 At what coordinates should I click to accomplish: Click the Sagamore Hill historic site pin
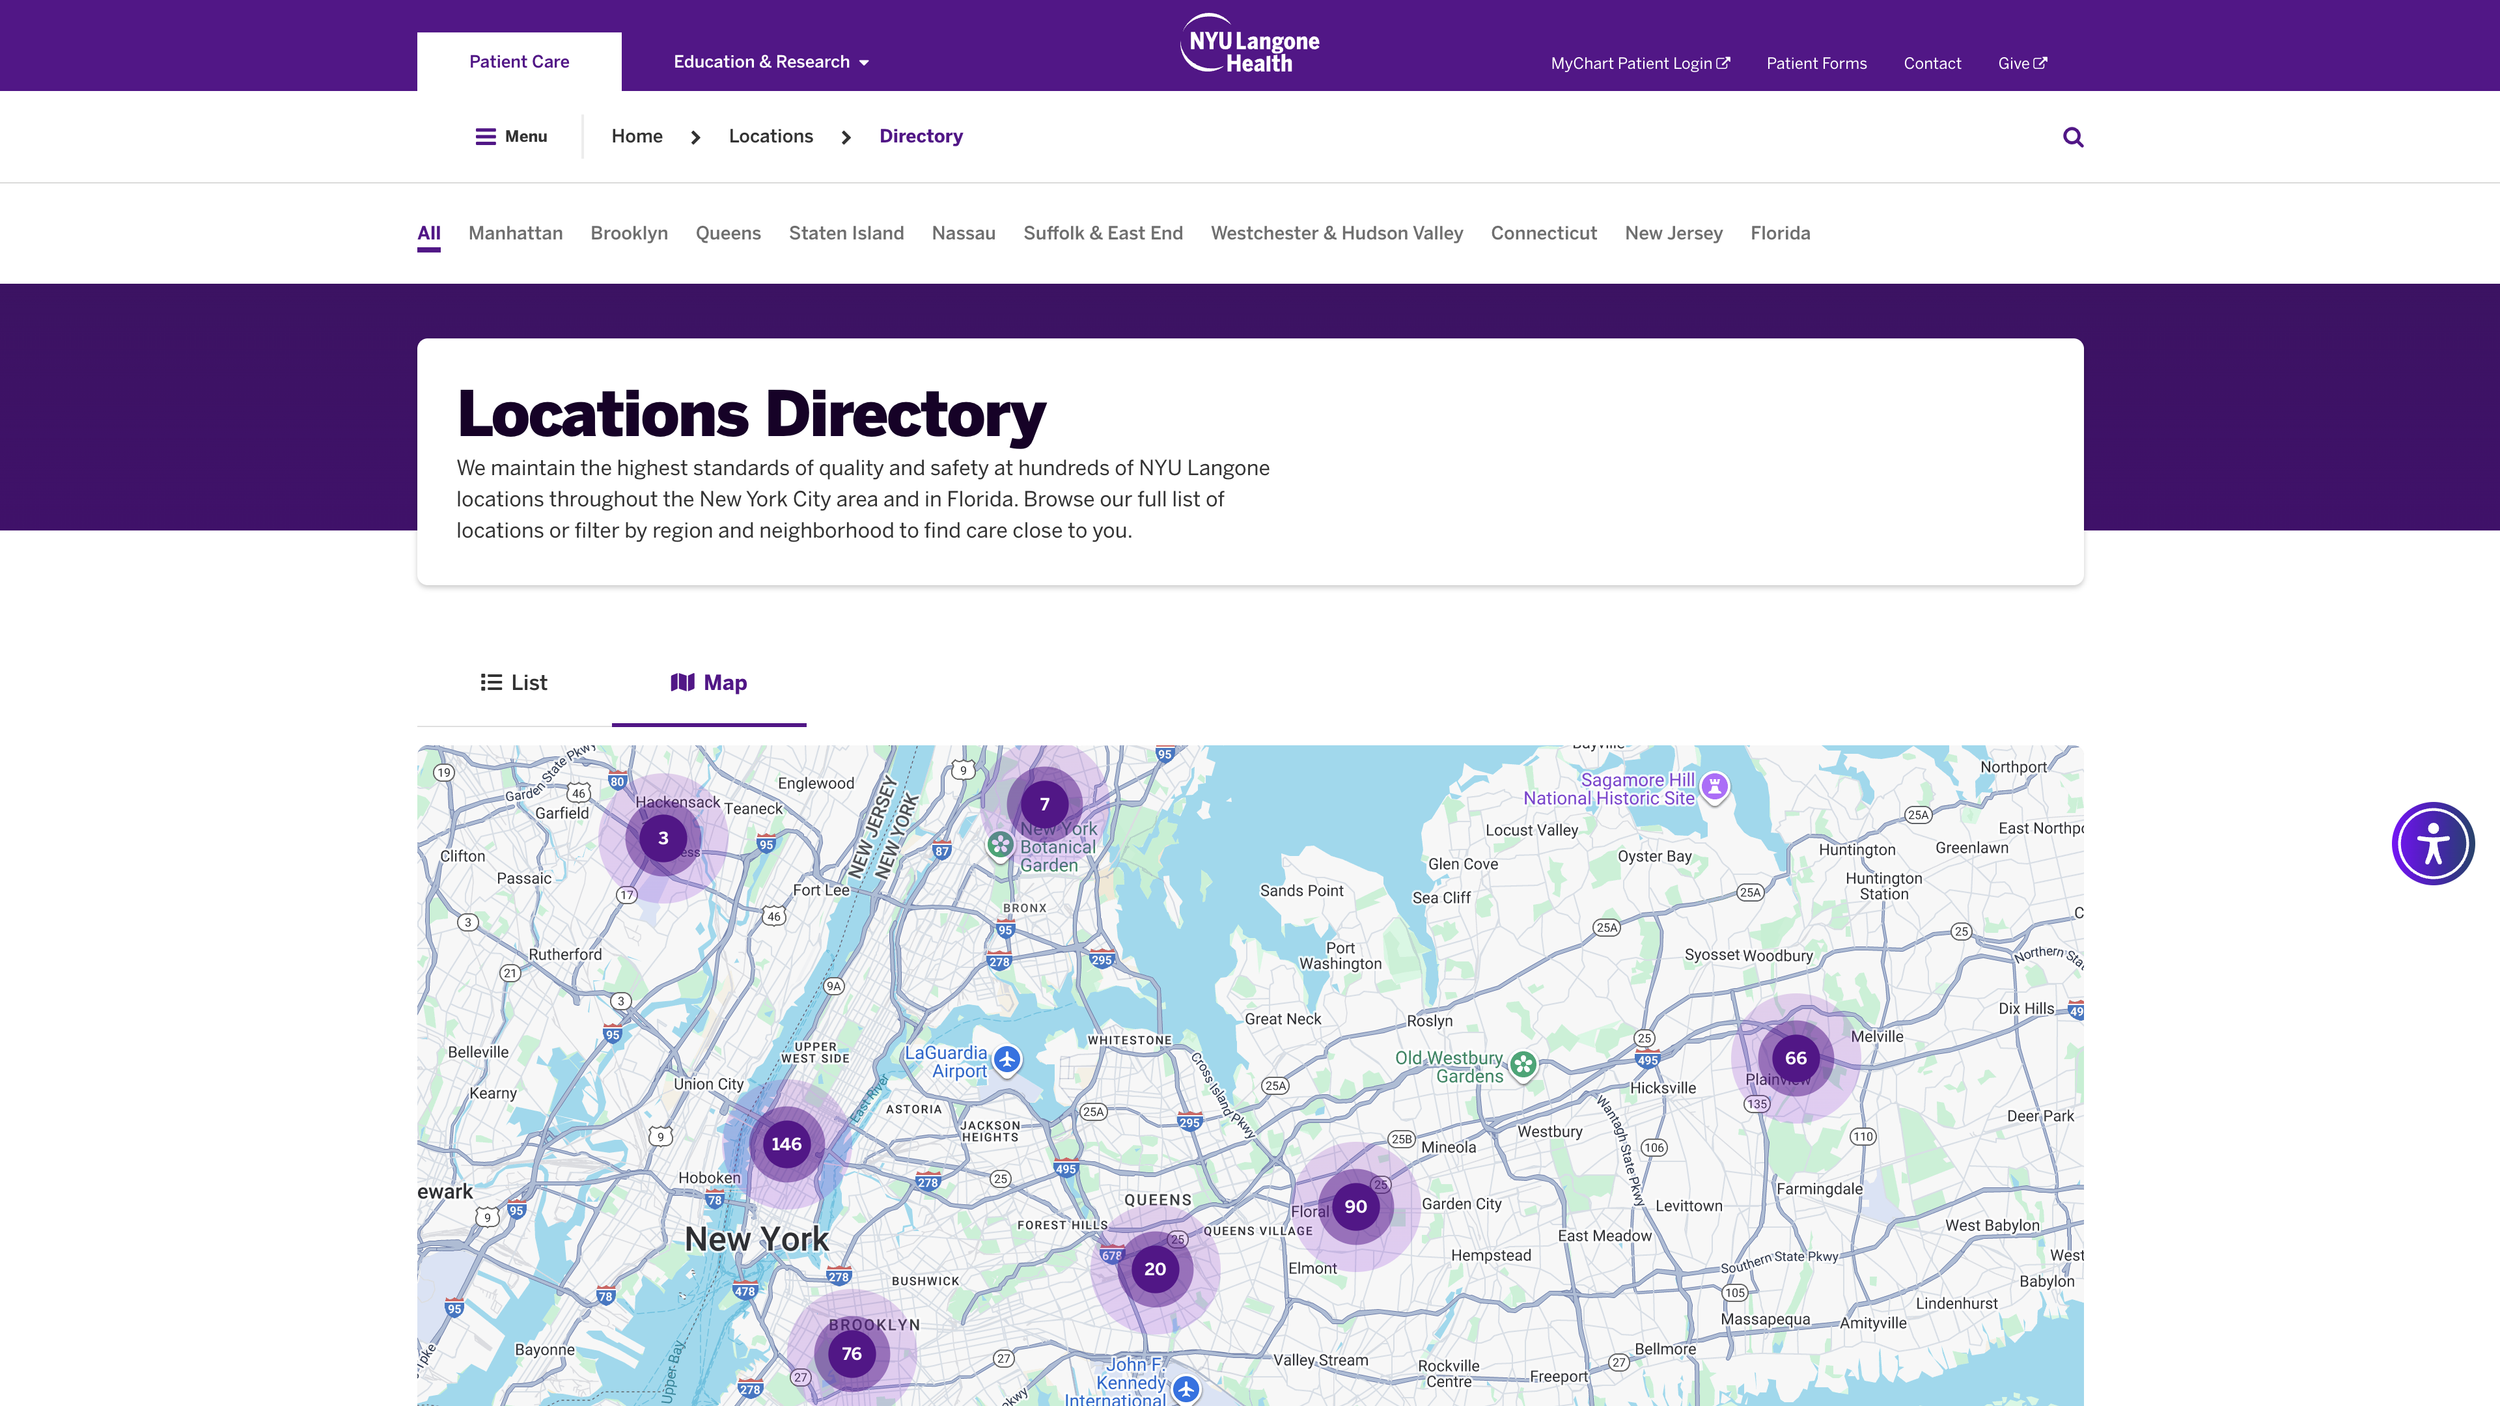tap(1714, 787)
